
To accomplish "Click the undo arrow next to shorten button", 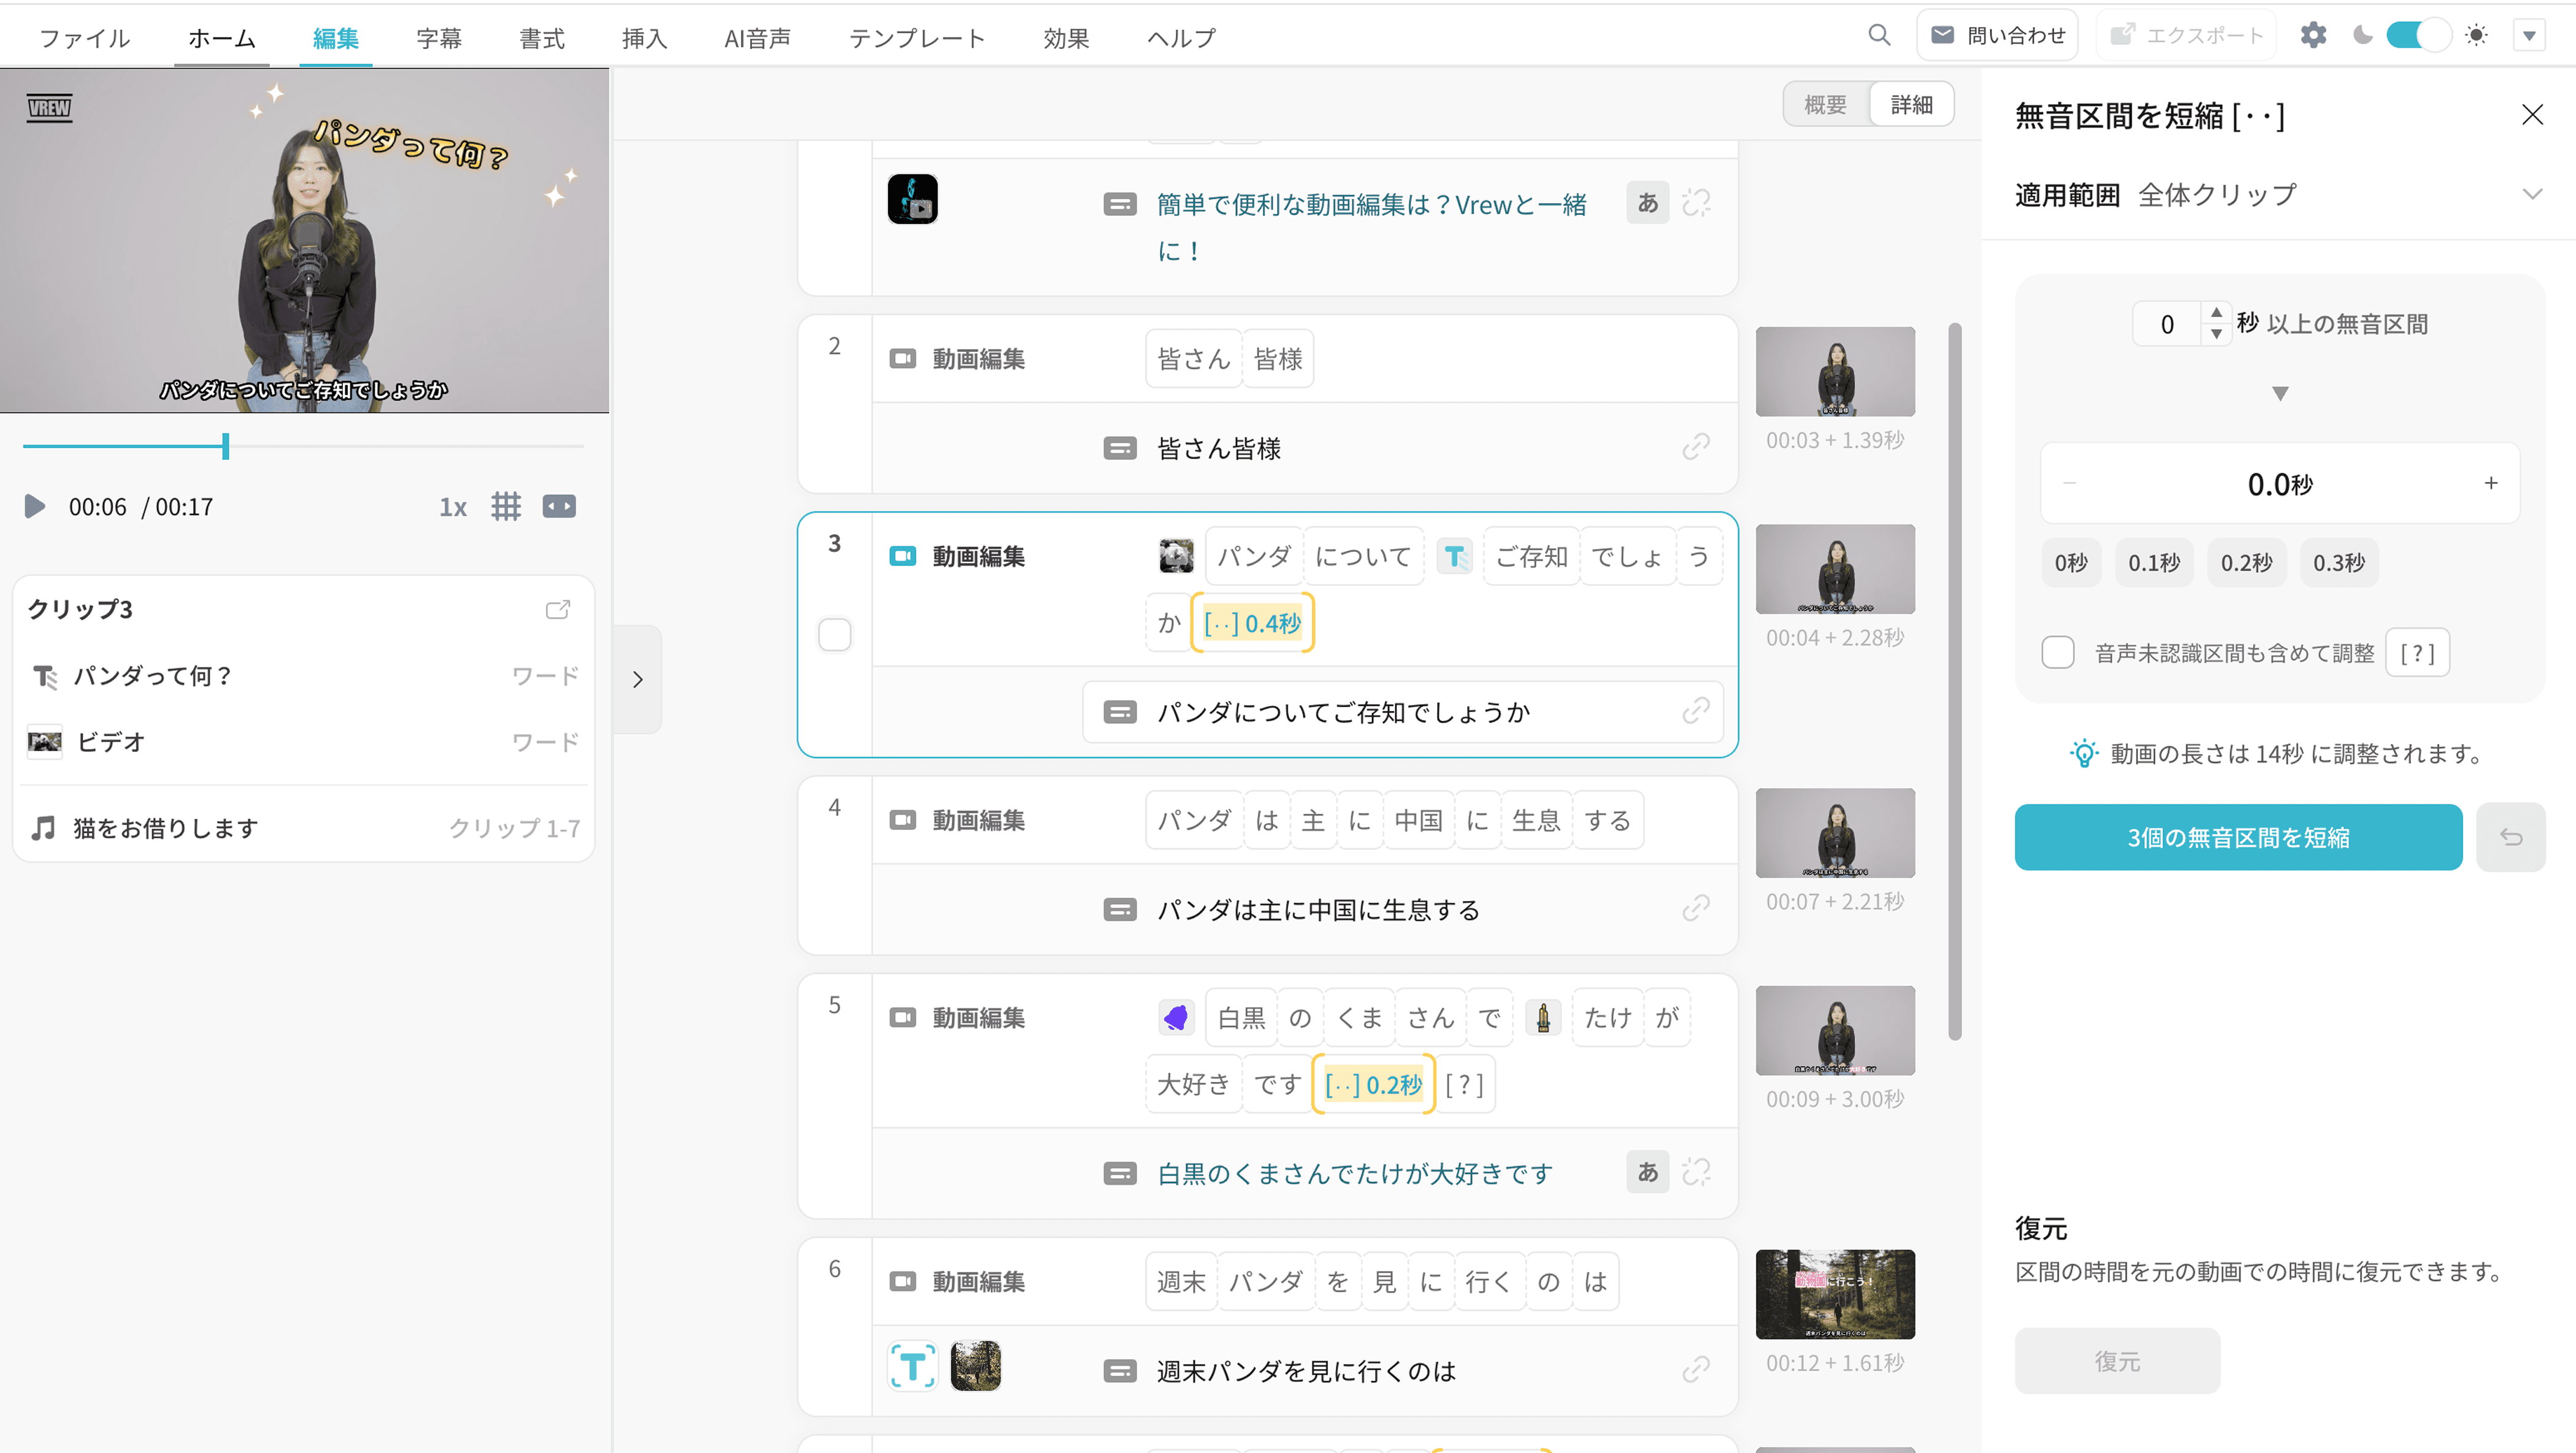I will click(x=2510, y=837).
